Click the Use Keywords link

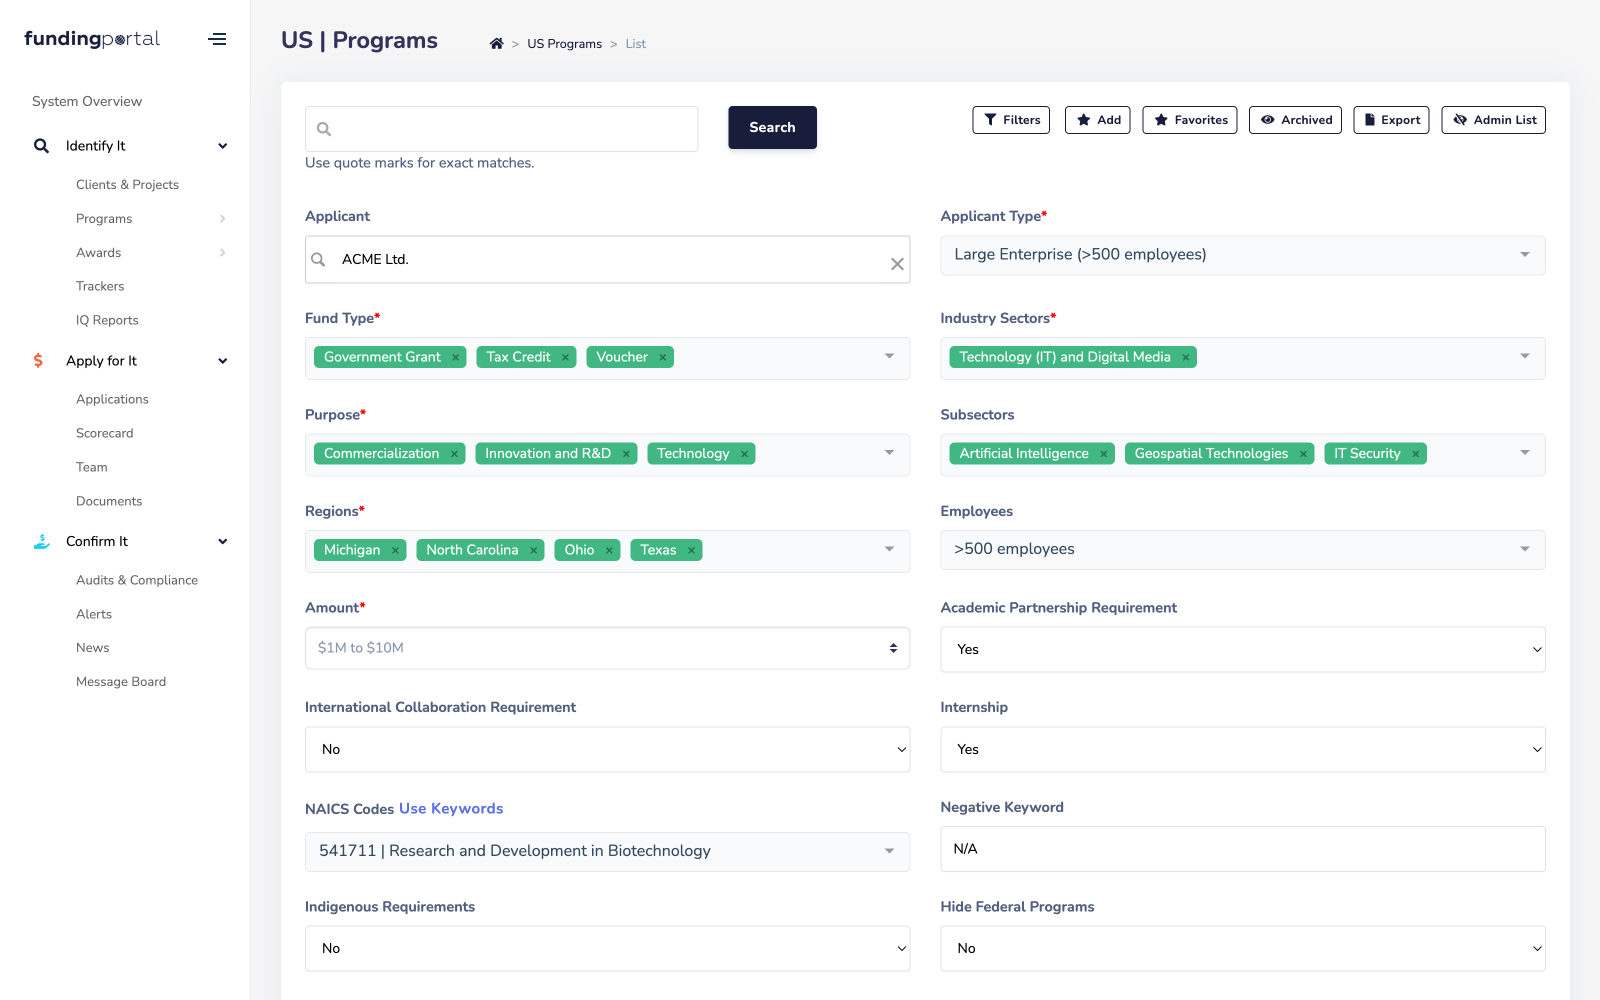tap(451, 808)
